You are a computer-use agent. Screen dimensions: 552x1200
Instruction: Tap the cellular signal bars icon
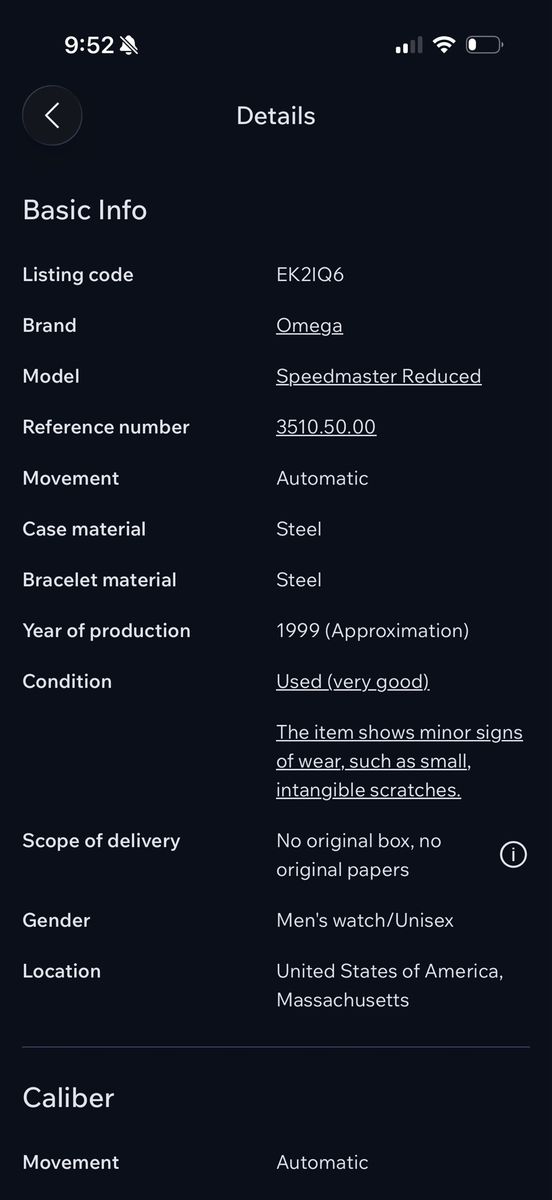point(409,45)
